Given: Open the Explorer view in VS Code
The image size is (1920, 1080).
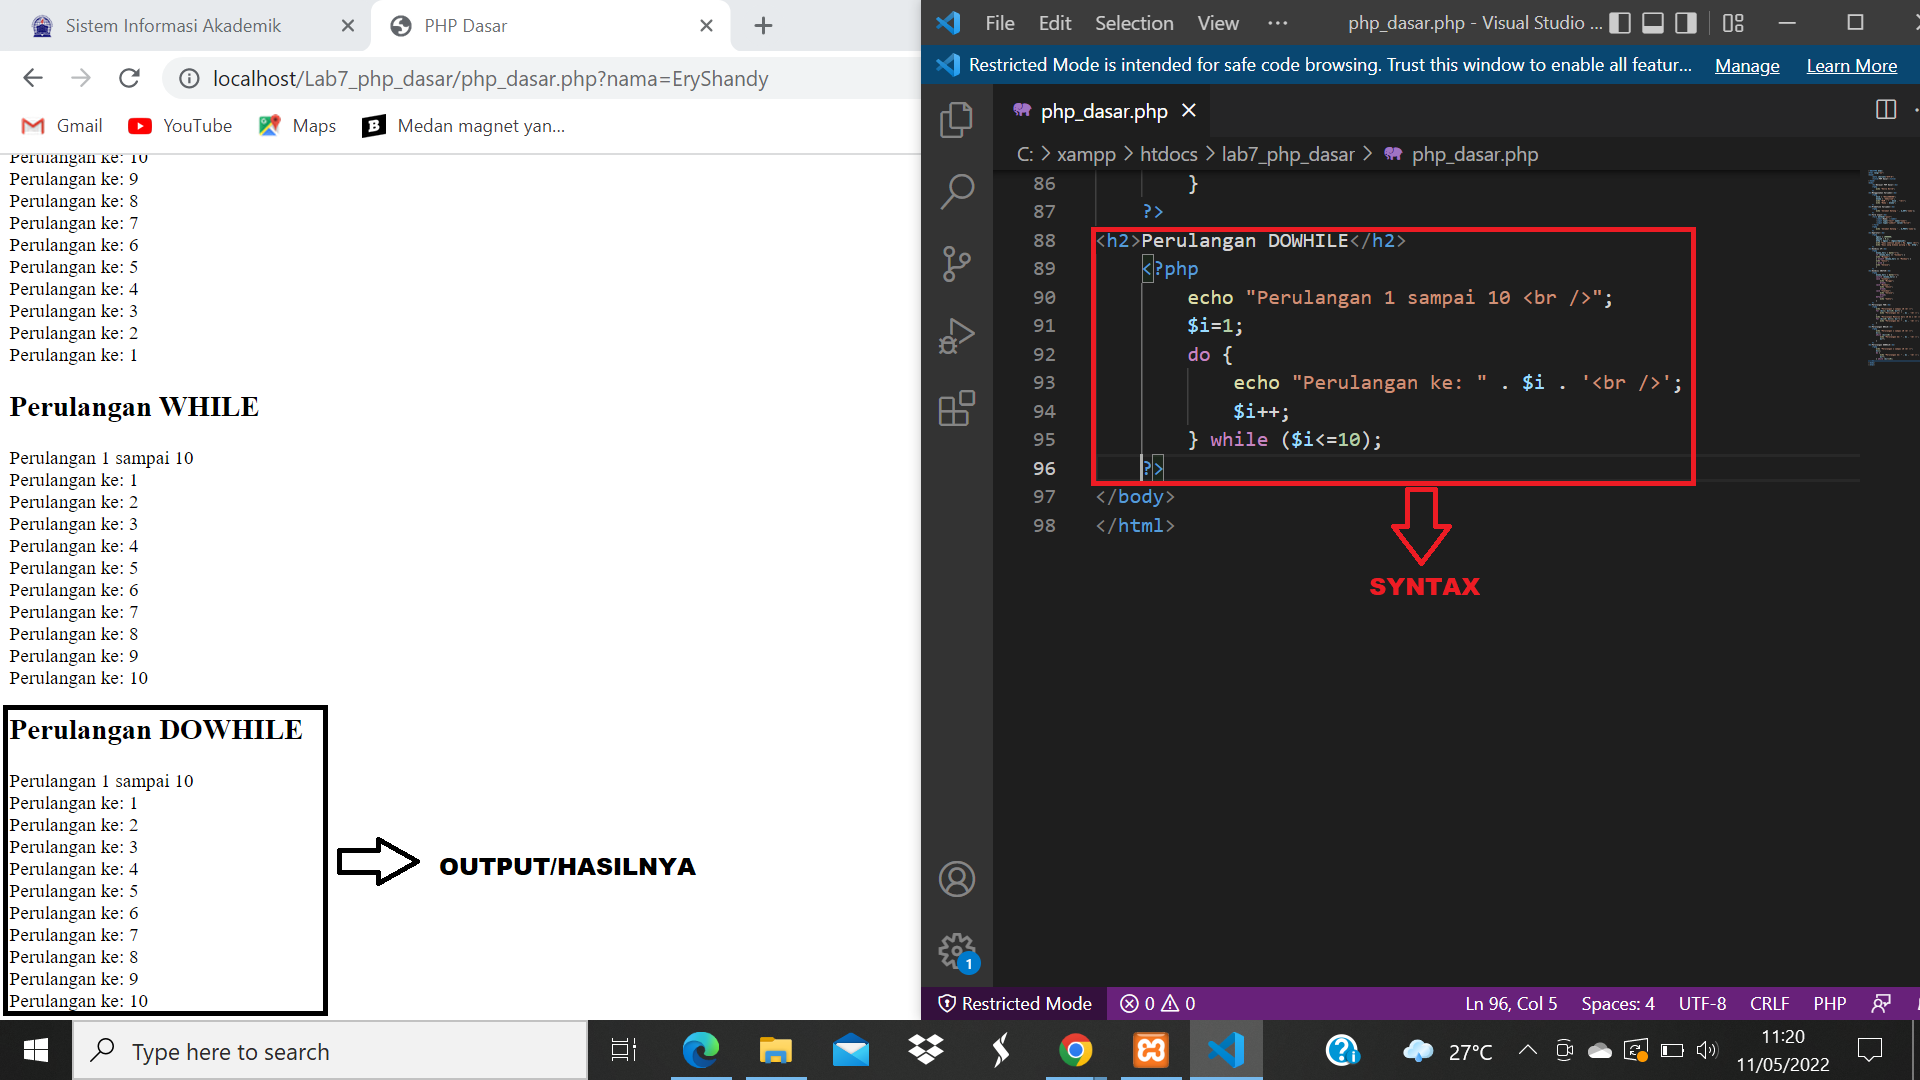Looking at the screenshot, I should pyautogui.click(x=957, y=118).
